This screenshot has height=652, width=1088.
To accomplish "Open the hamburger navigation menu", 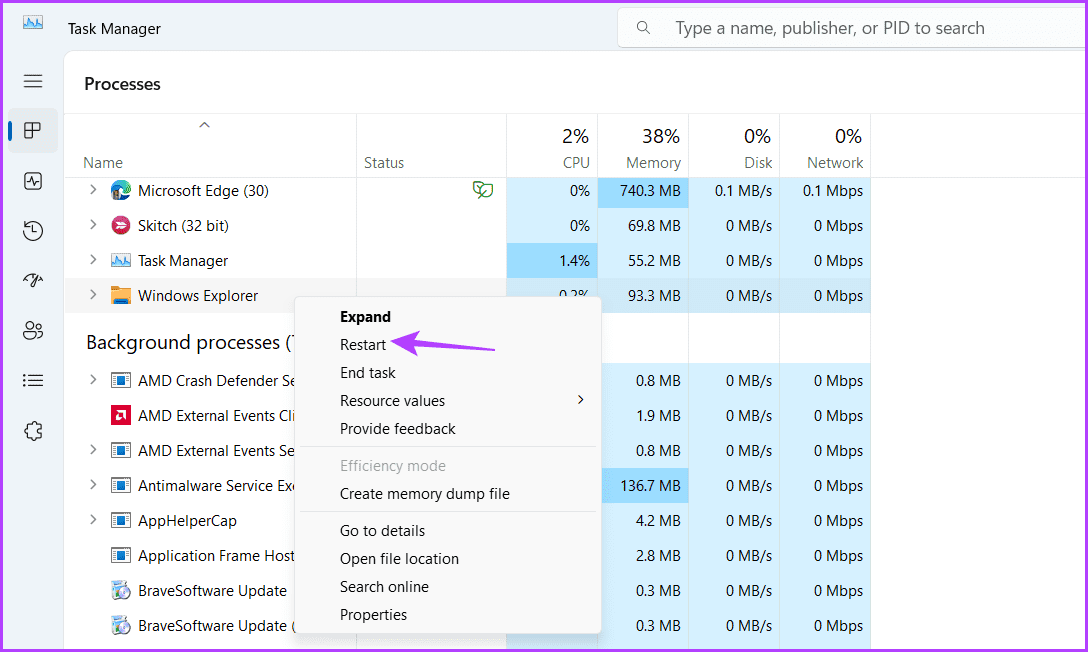I will (x=33, y=81).
